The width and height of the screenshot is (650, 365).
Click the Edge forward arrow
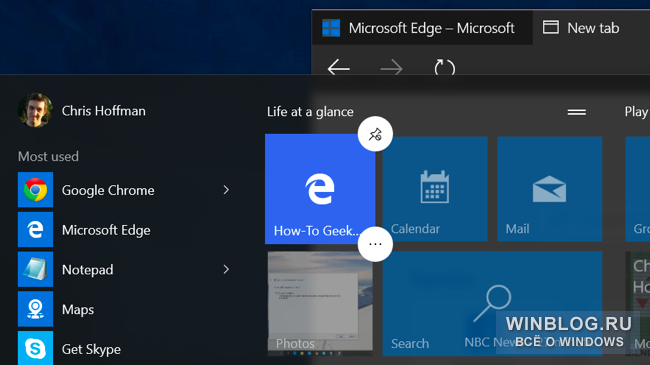pyautogui.click(x=391, y=68)
